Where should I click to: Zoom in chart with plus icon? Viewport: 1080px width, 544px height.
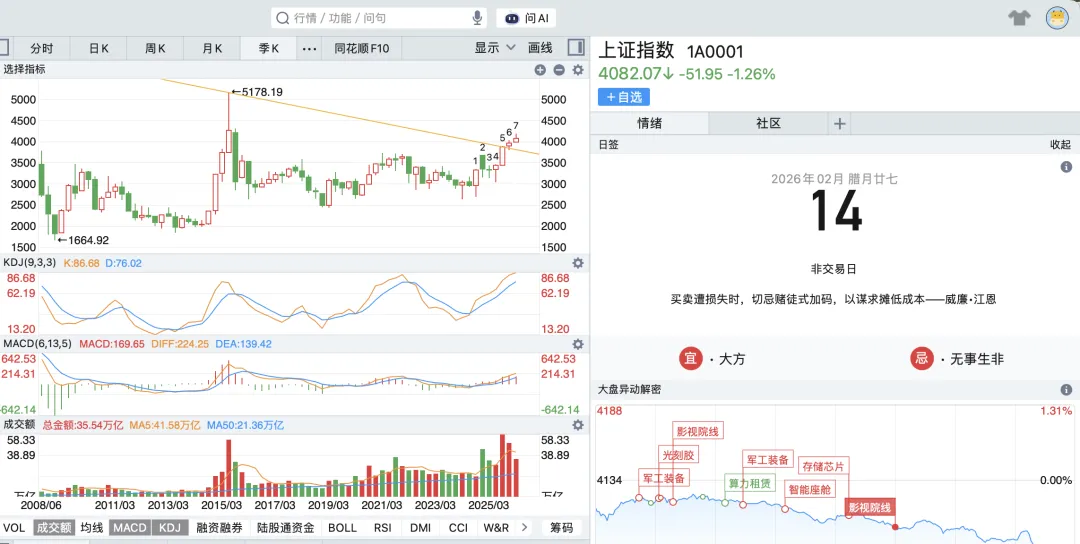(540, 70)
